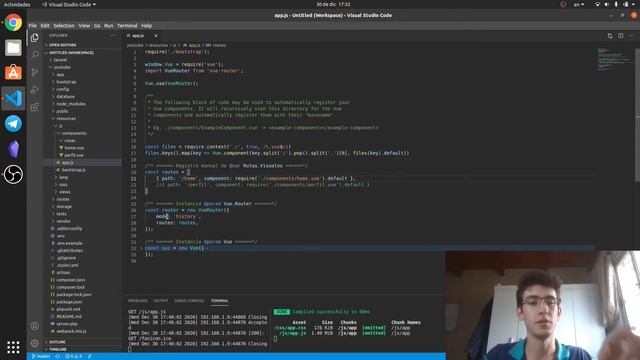Open the clock and calendar in top bar
Image resolution: width=640 pixels, height=360 pixels.
[x=333, y=4]
